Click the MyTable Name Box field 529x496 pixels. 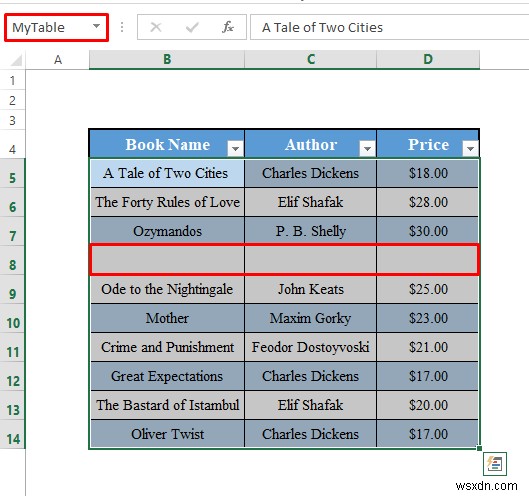[x=56, y=27]
